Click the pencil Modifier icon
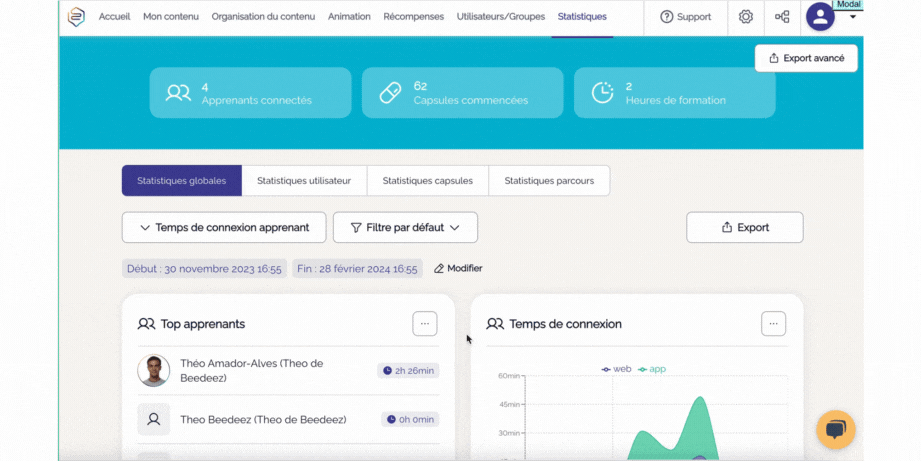The width and height of the screenshot is (921, 461). pos(439,269)
